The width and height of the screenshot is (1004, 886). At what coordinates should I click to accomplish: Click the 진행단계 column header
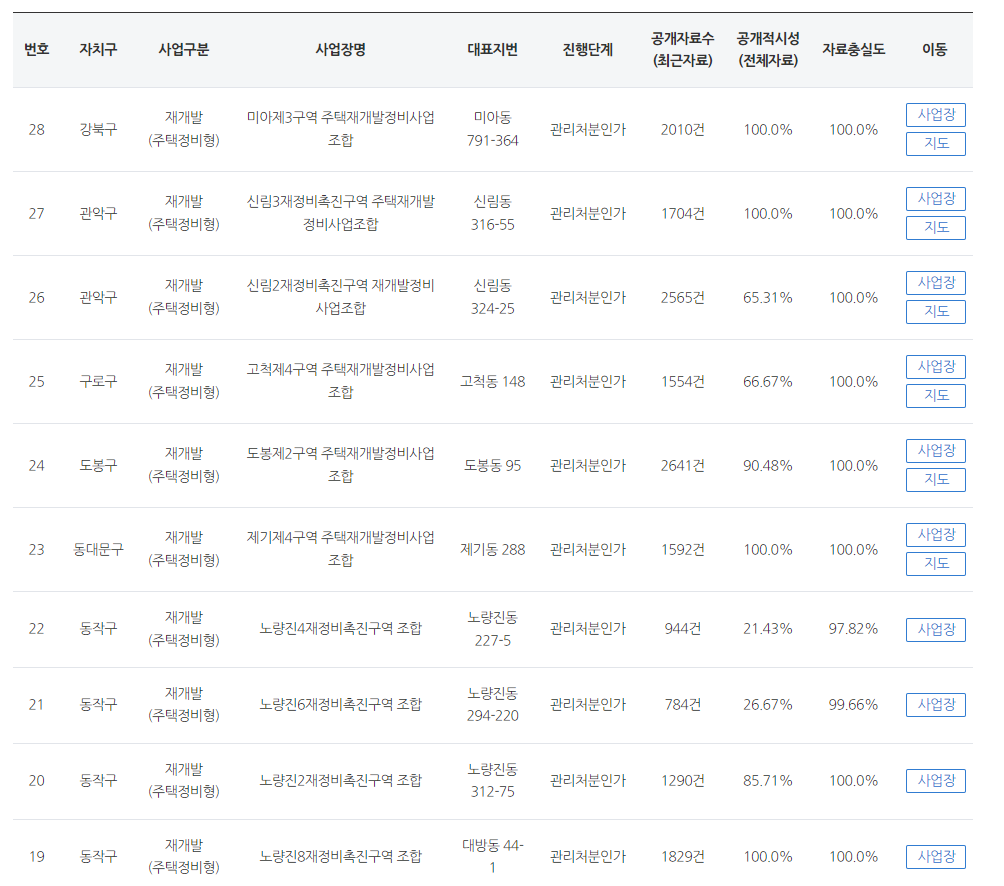pyautogui.click(x=588, y=49)
